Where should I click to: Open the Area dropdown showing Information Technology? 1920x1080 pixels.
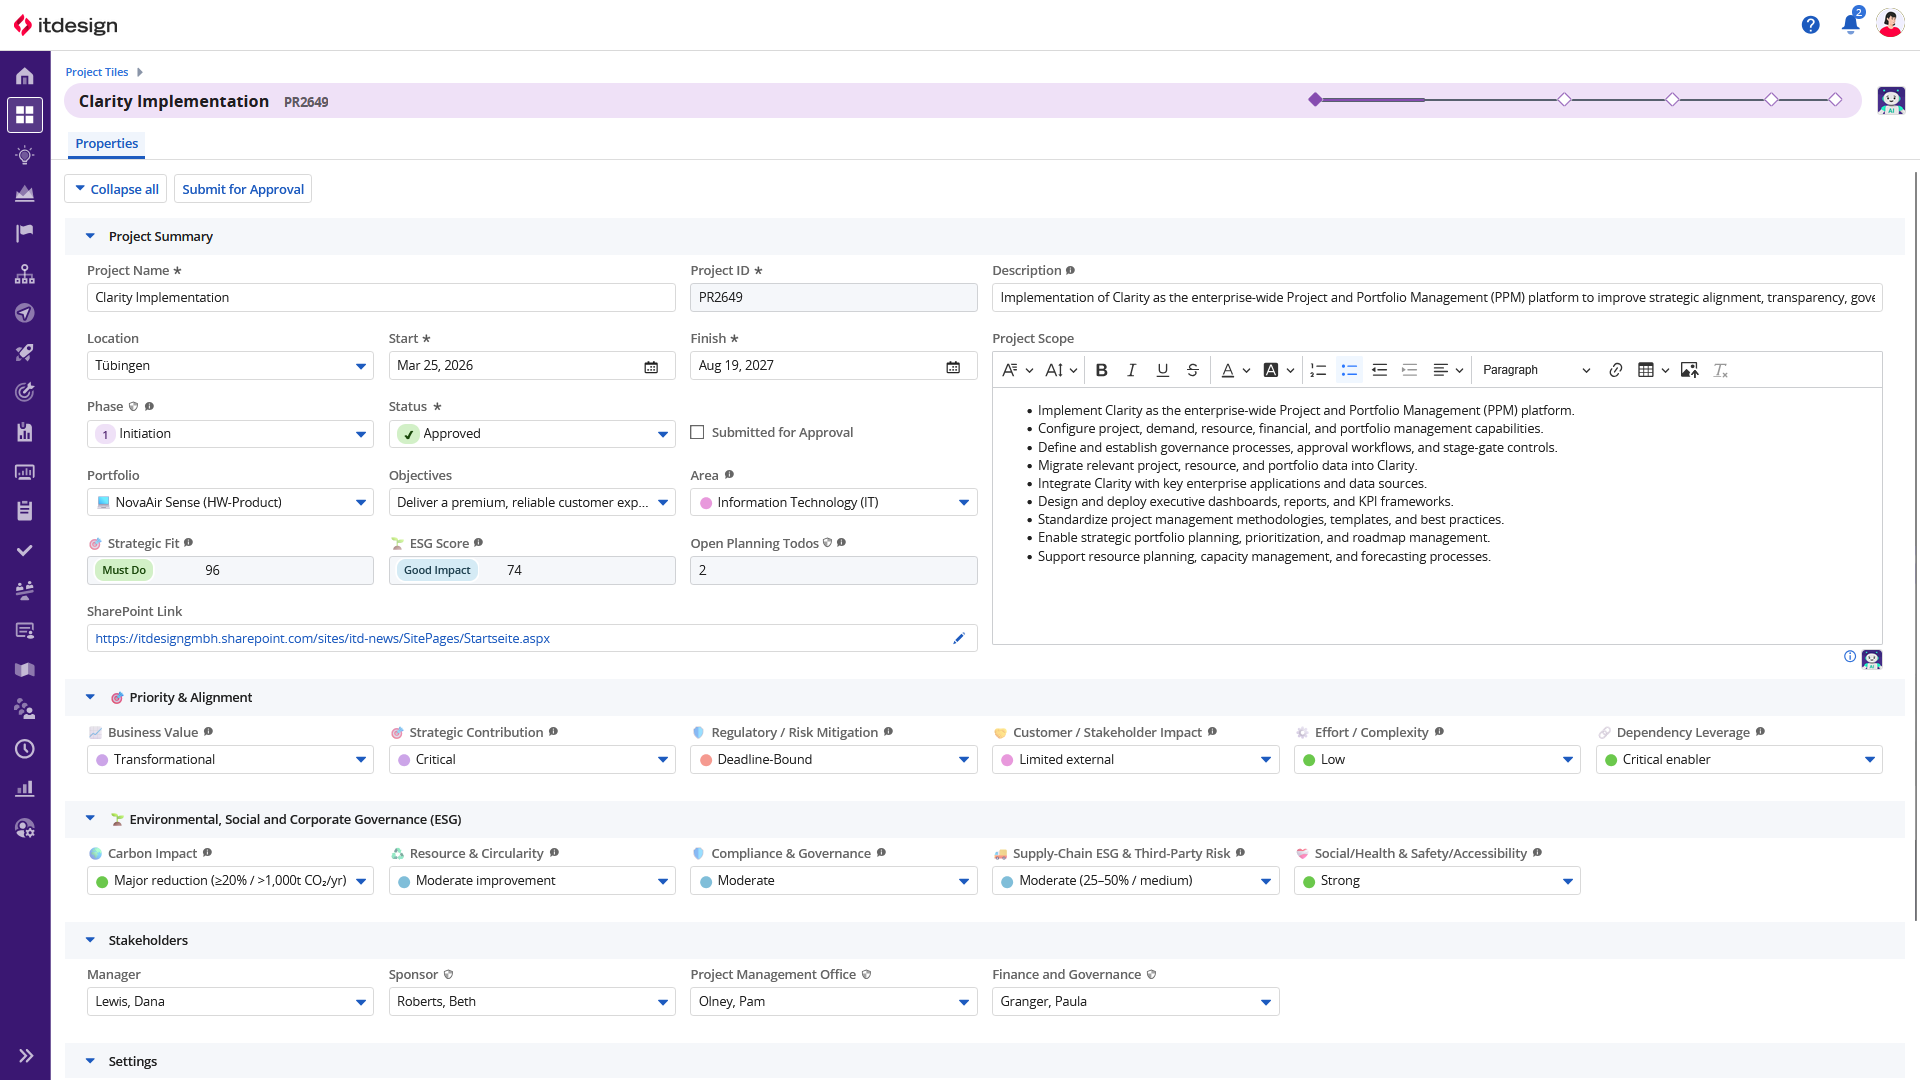coord(834,502)
